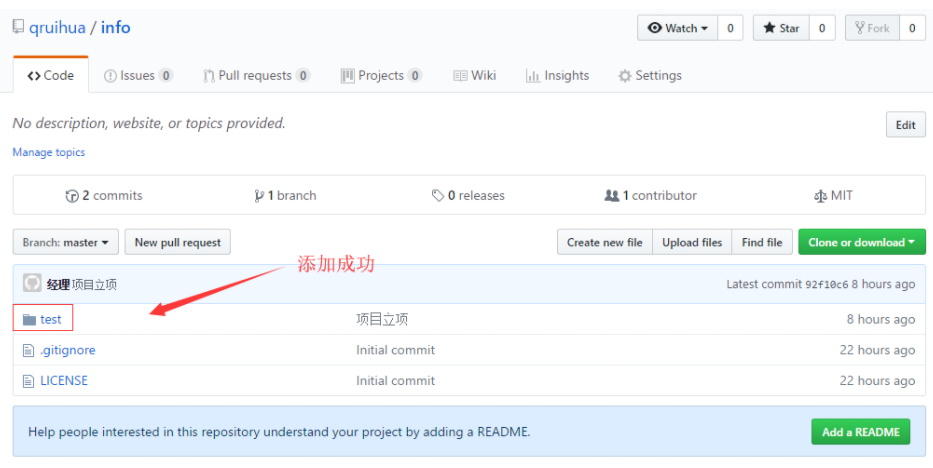Click the test folder icon
Viewport: 933px width, 468px height.
(x=30, y=320)
